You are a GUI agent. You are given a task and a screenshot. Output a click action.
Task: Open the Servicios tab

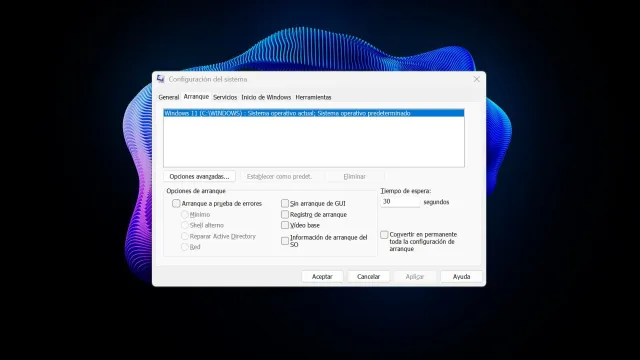click(x=225, y=97)
